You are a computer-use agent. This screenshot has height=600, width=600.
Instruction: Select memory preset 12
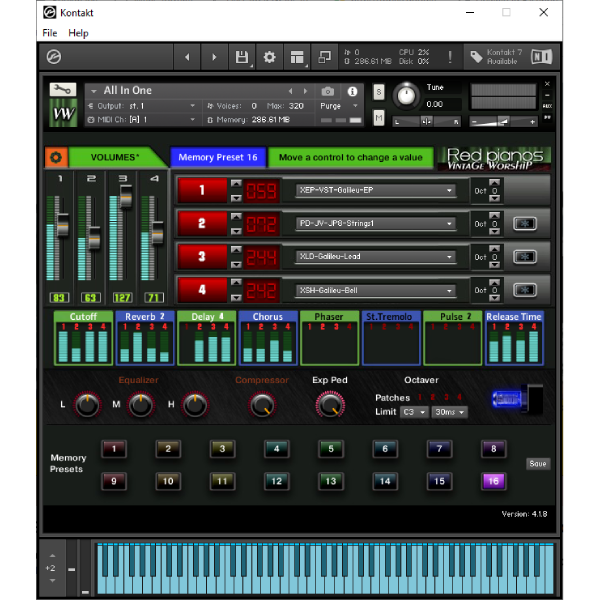click(x=276, y=481)
